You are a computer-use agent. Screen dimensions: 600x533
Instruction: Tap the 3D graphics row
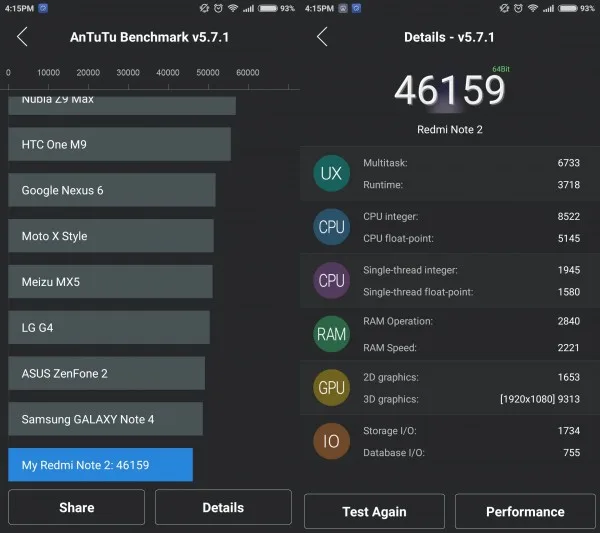[x=471, y=399]
